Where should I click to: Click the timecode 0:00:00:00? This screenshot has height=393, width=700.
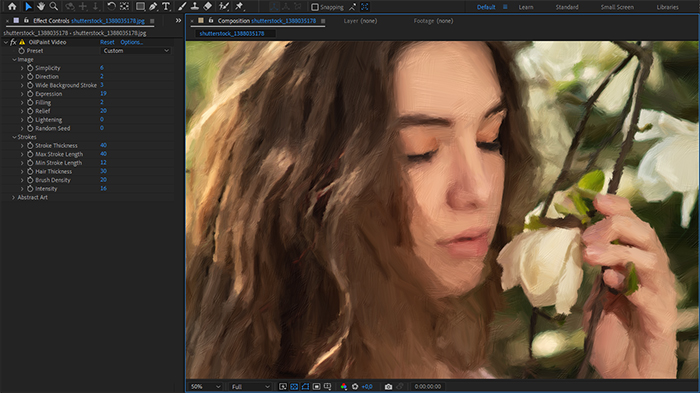[427, 386]
